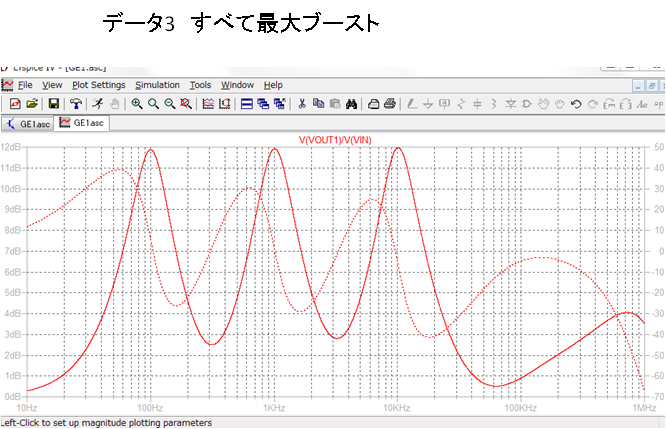Image resolution: width=666 pixels, height=429 pixels.
Task: Run simulation with the running man icon
Action: click(98, 104)
